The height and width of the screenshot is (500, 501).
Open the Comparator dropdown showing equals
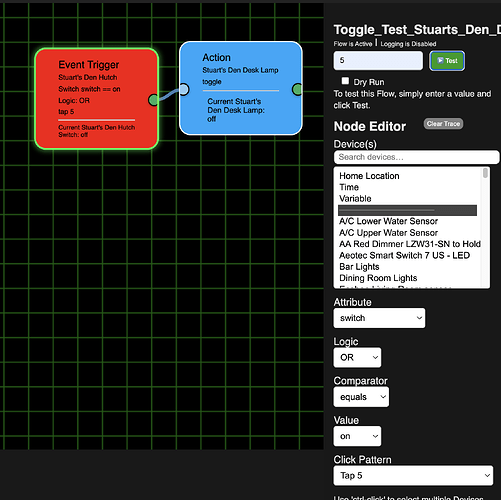coord(361,397)
